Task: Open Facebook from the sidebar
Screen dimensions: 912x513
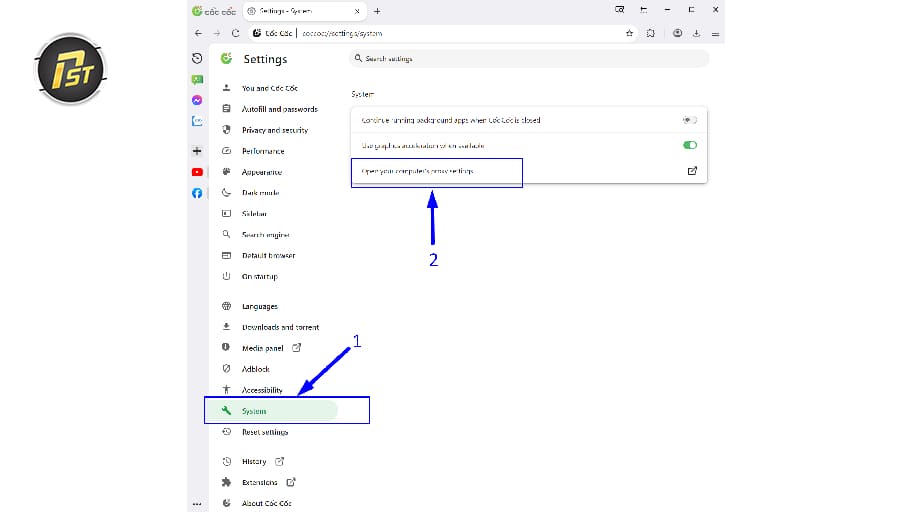Action: [x=197, y=193]
